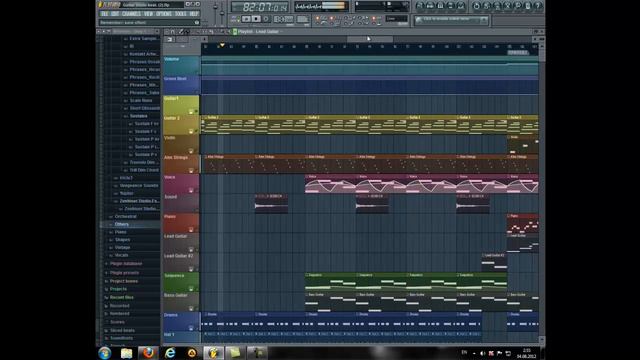
Task: Click the Record button in transport panel
Action: point(266,19)
